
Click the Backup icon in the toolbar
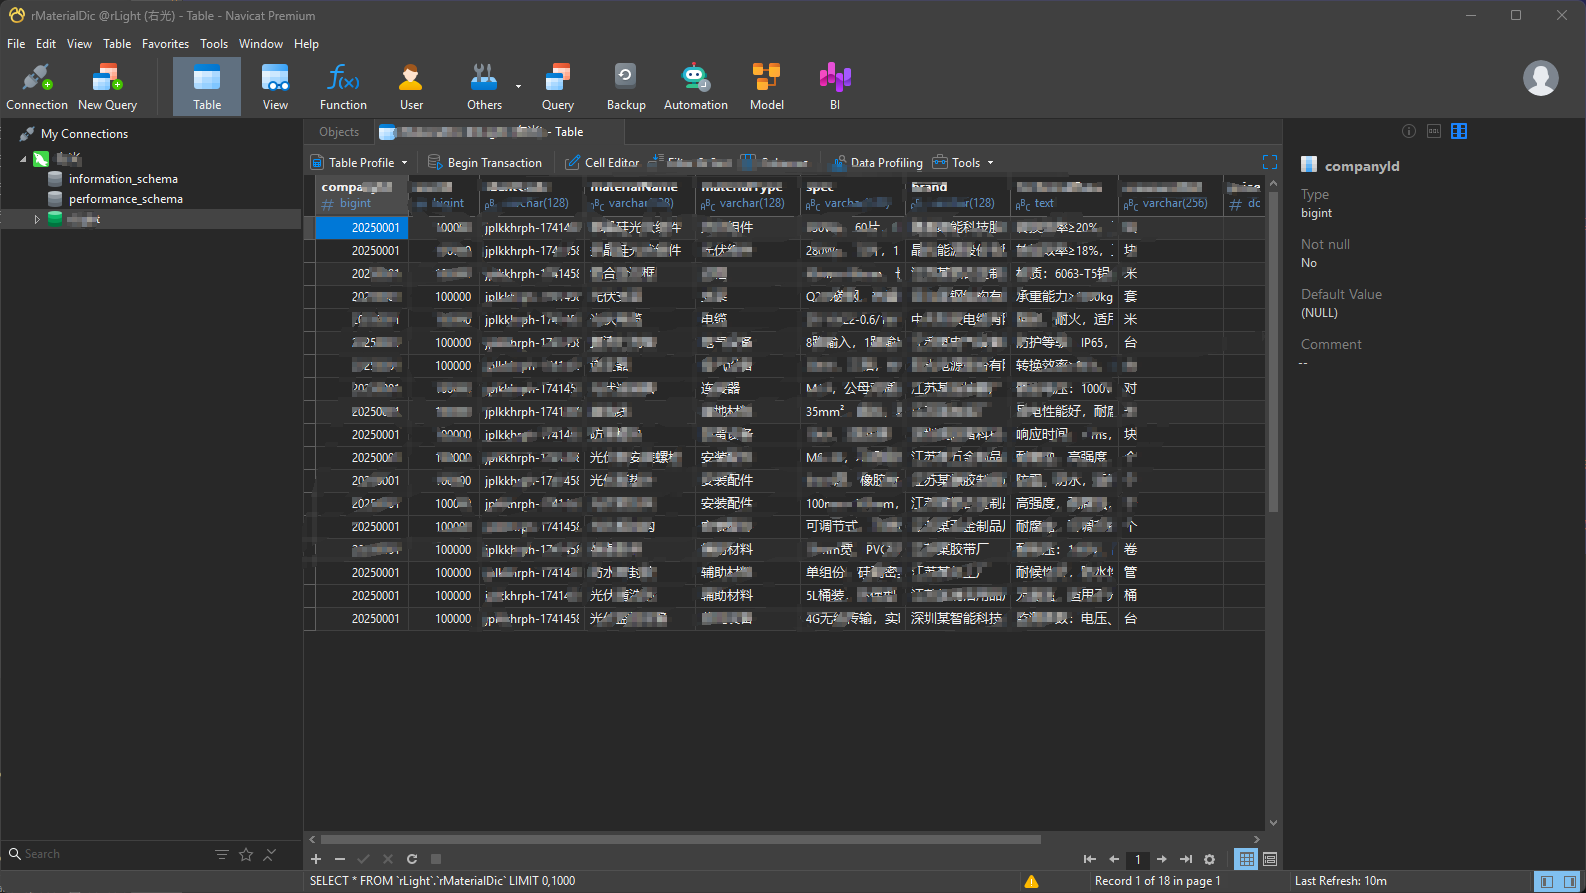(626, 87)
